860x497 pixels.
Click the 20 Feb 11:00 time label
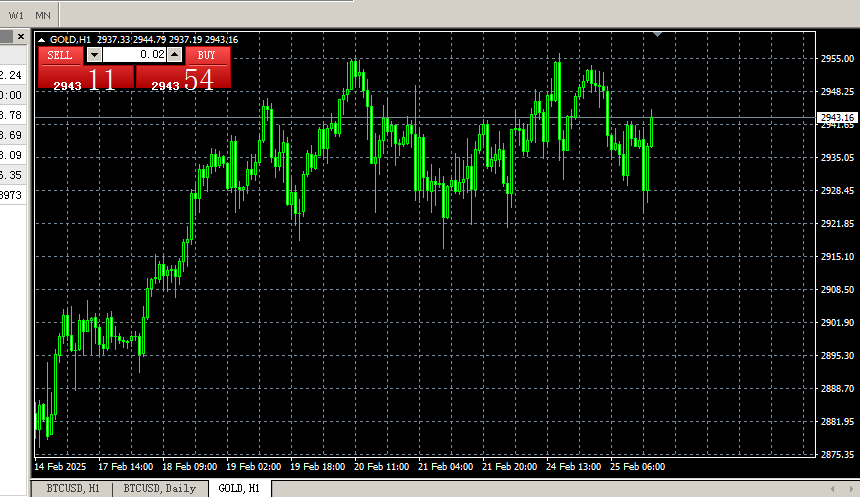[382, 467]
